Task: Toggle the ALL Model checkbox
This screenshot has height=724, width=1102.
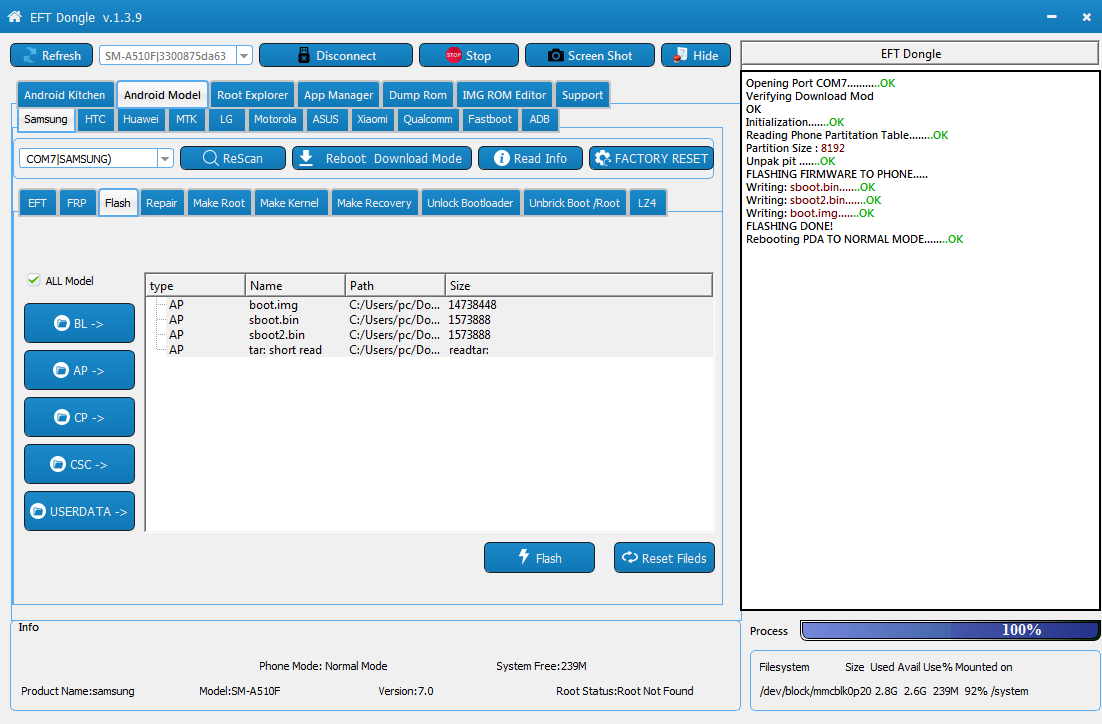Action: (x=34, y=280)
